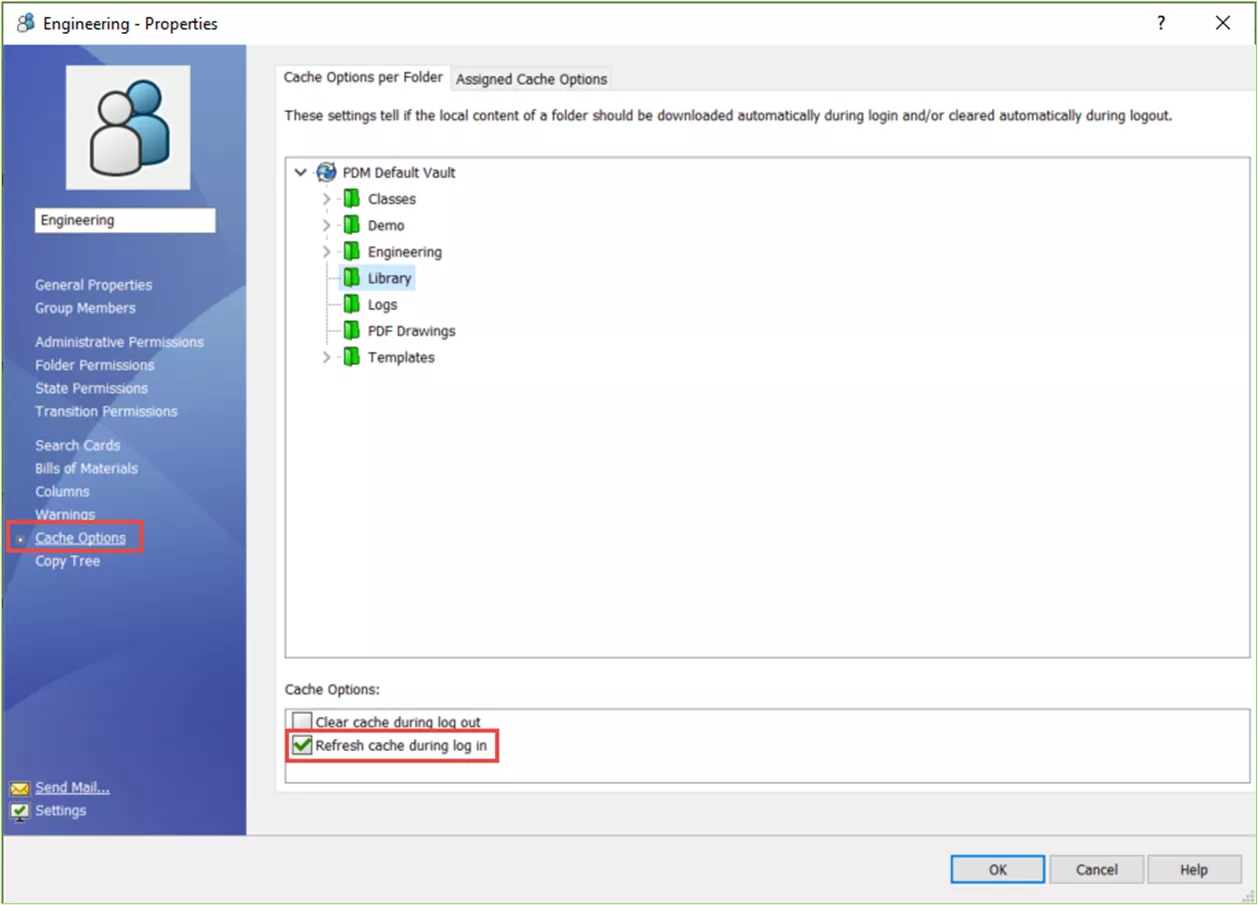Click the green PDF Drawings folder icon
The width and height of the screenshot is (1258, 905).
click(351, 330)
